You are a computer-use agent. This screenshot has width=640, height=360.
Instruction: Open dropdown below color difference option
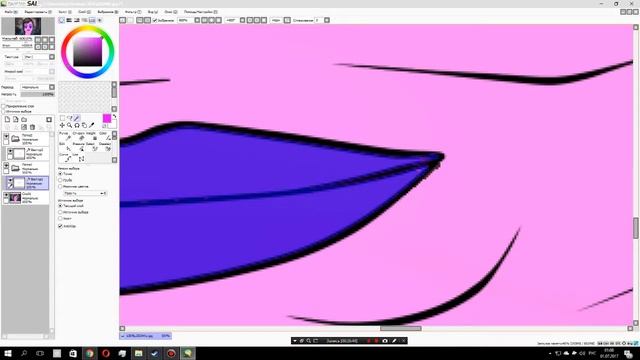(x=85, y=193)
